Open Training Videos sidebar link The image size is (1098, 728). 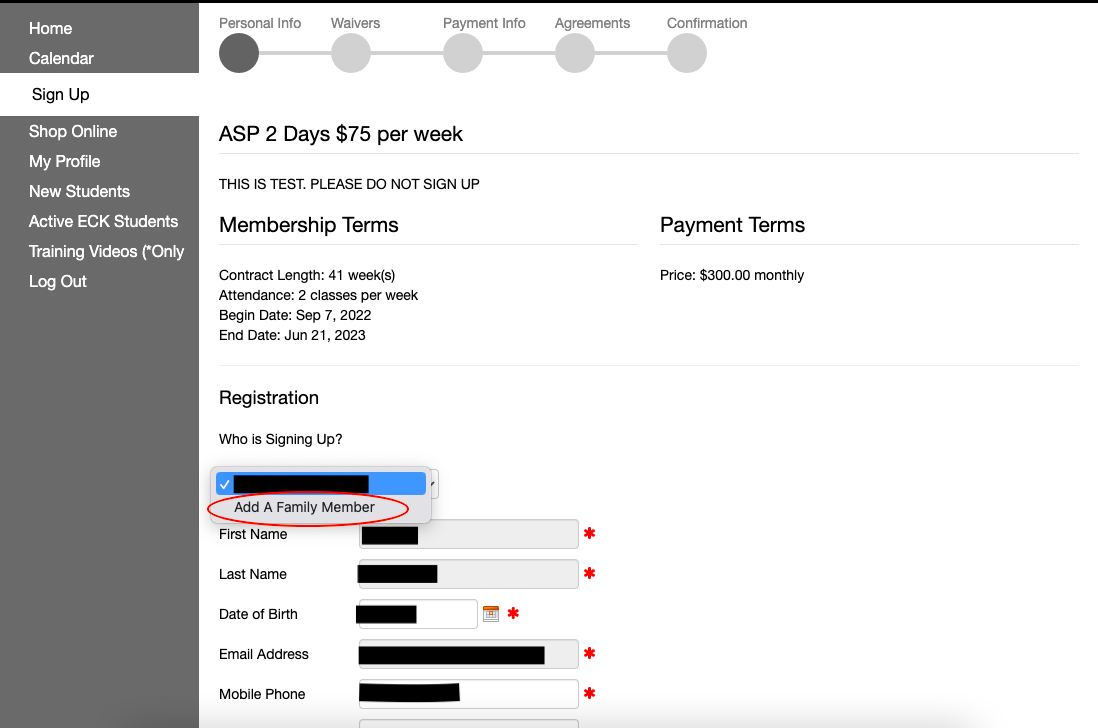(x=106, y=252)
